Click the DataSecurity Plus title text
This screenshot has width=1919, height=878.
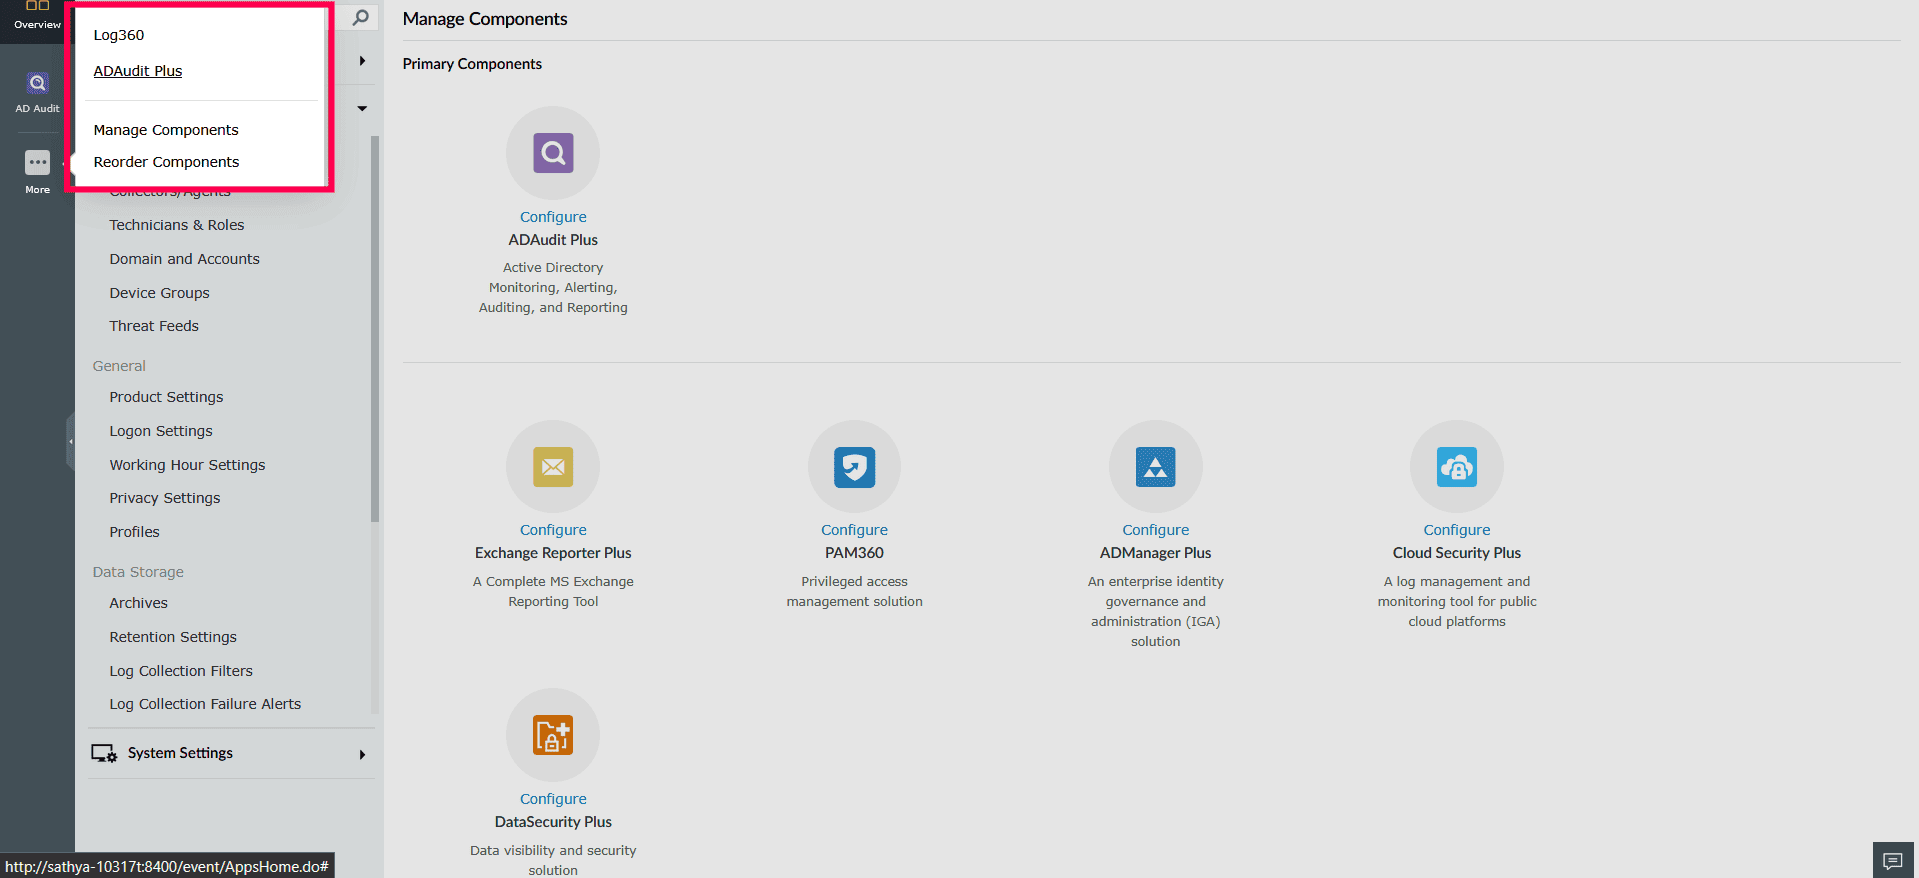pyautogui.click(x=553, y=822)
